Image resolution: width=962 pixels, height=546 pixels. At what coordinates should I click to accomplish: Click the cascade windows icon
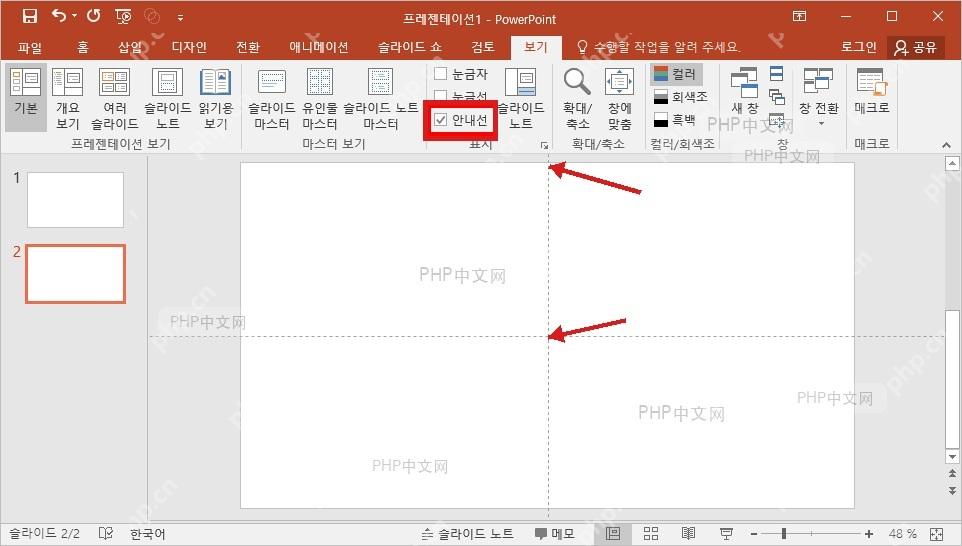pyautogui.click(x=777, y=97)
